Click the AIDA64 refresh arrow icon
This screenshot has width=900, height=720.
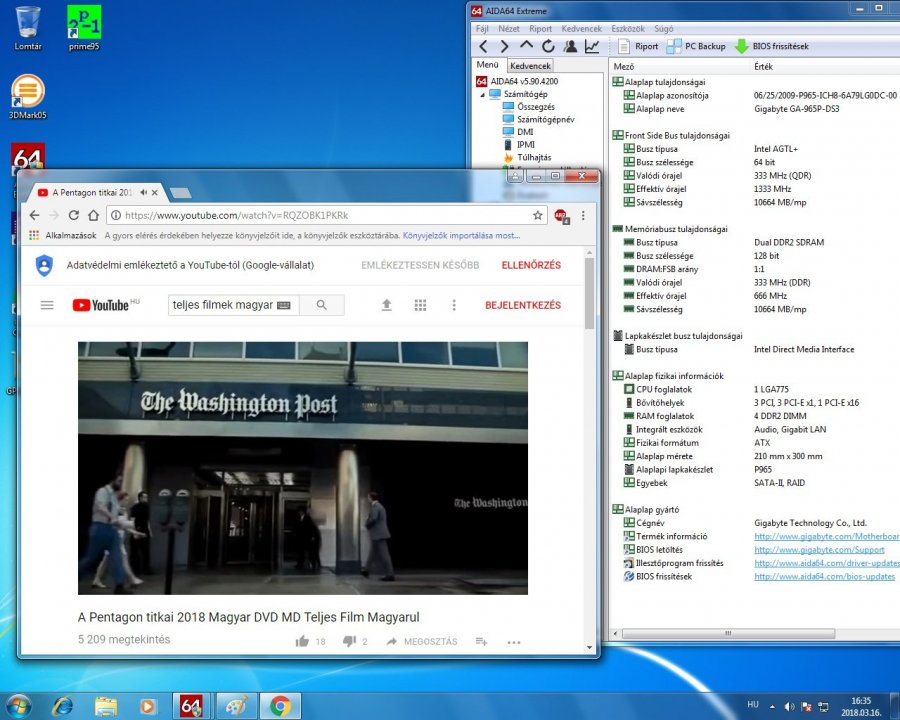point(548,46)
